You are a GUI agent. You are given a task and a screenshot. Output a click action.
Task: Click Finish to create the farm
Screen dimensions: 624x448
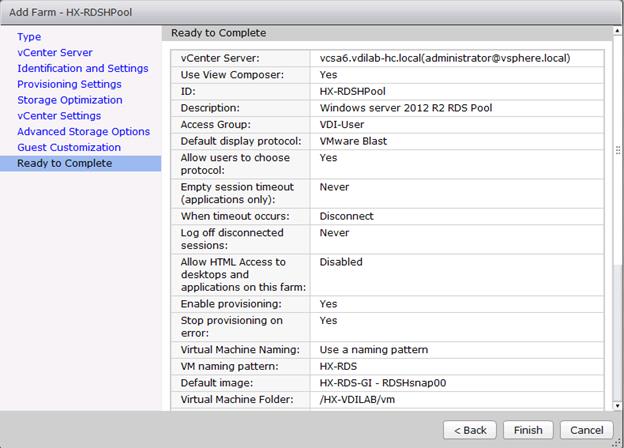click(x=528, y=430)
